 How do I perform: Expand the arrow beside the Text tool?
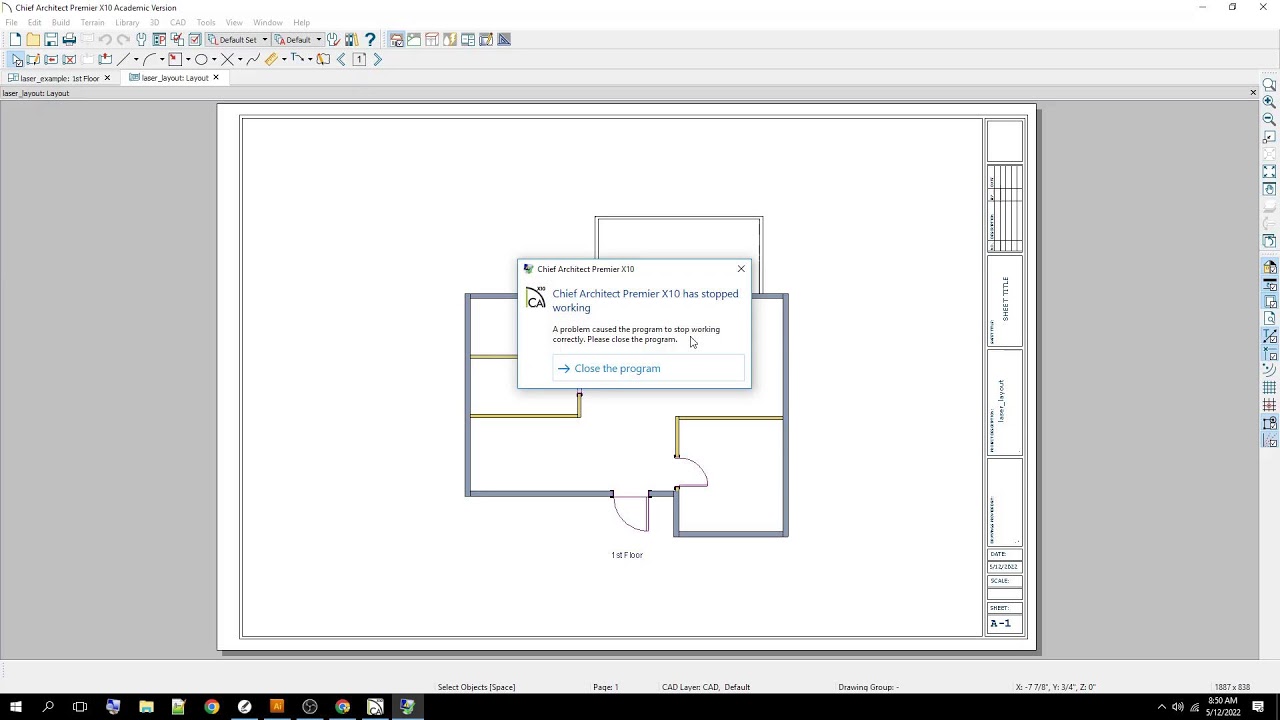(x=310, y=59)
